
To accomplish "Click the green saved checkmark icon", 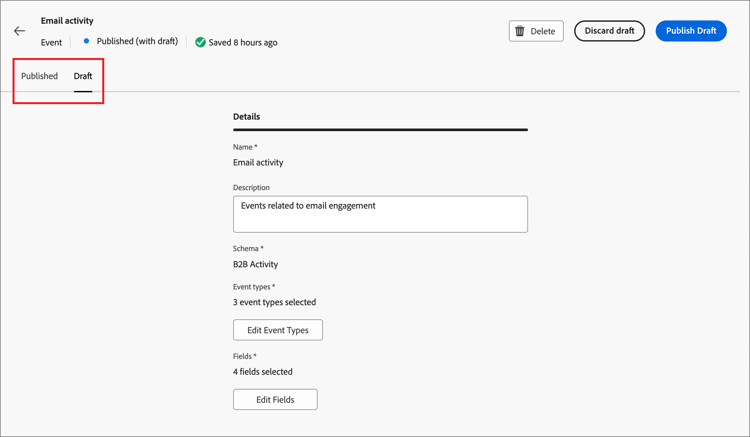I will coord(200,42).
